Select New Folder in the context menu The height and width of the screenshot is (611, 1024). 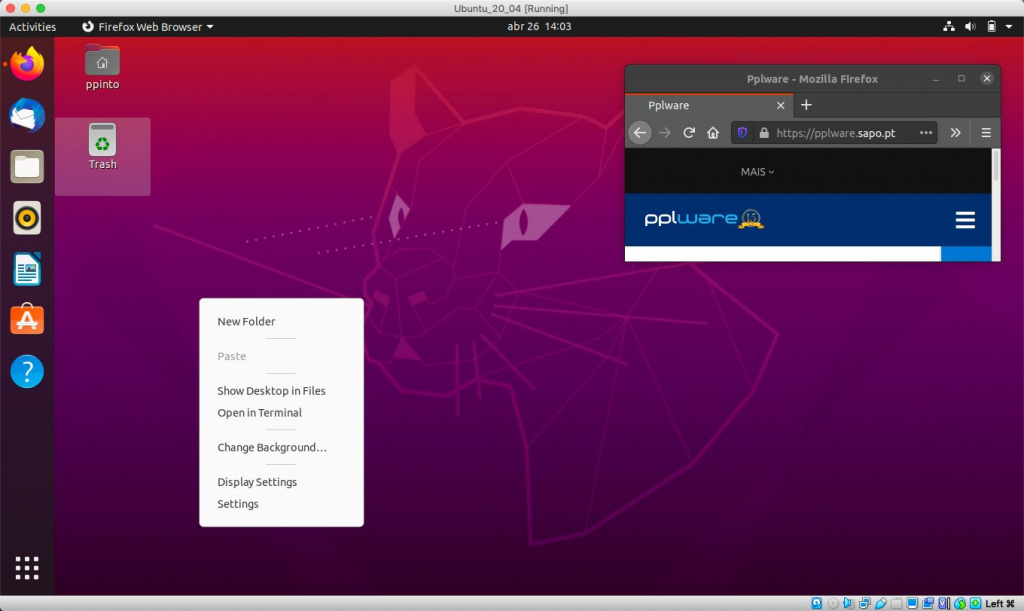[246, 321]
